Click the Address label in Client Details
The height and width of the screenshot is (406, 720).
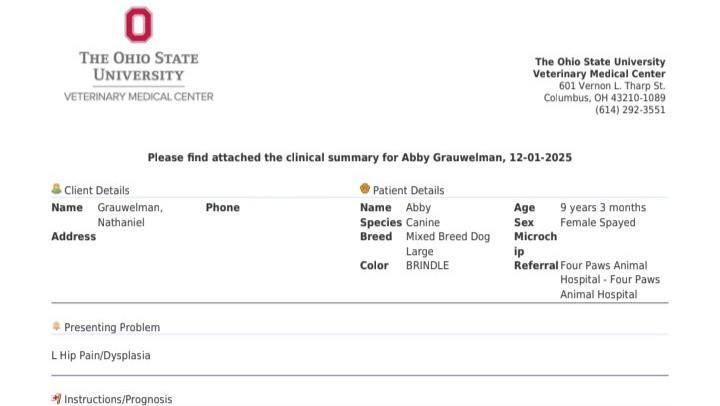point(73,237)
